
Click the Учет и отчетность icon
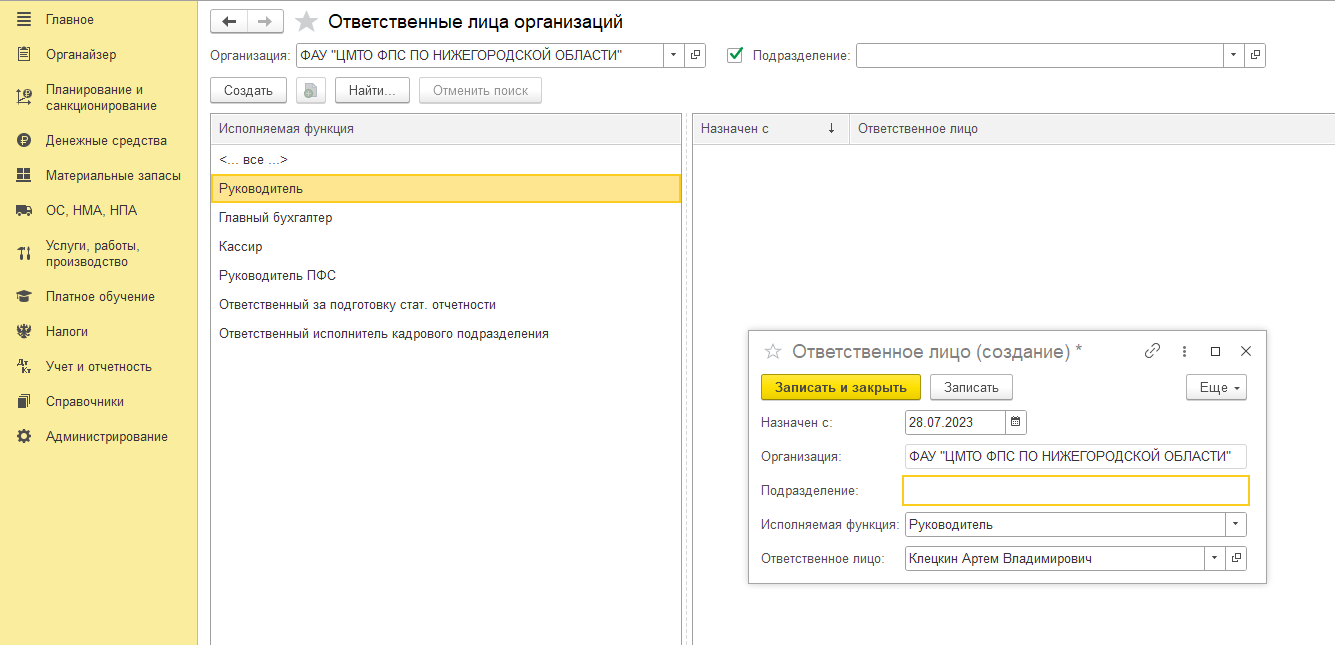(x=24, y=367)
